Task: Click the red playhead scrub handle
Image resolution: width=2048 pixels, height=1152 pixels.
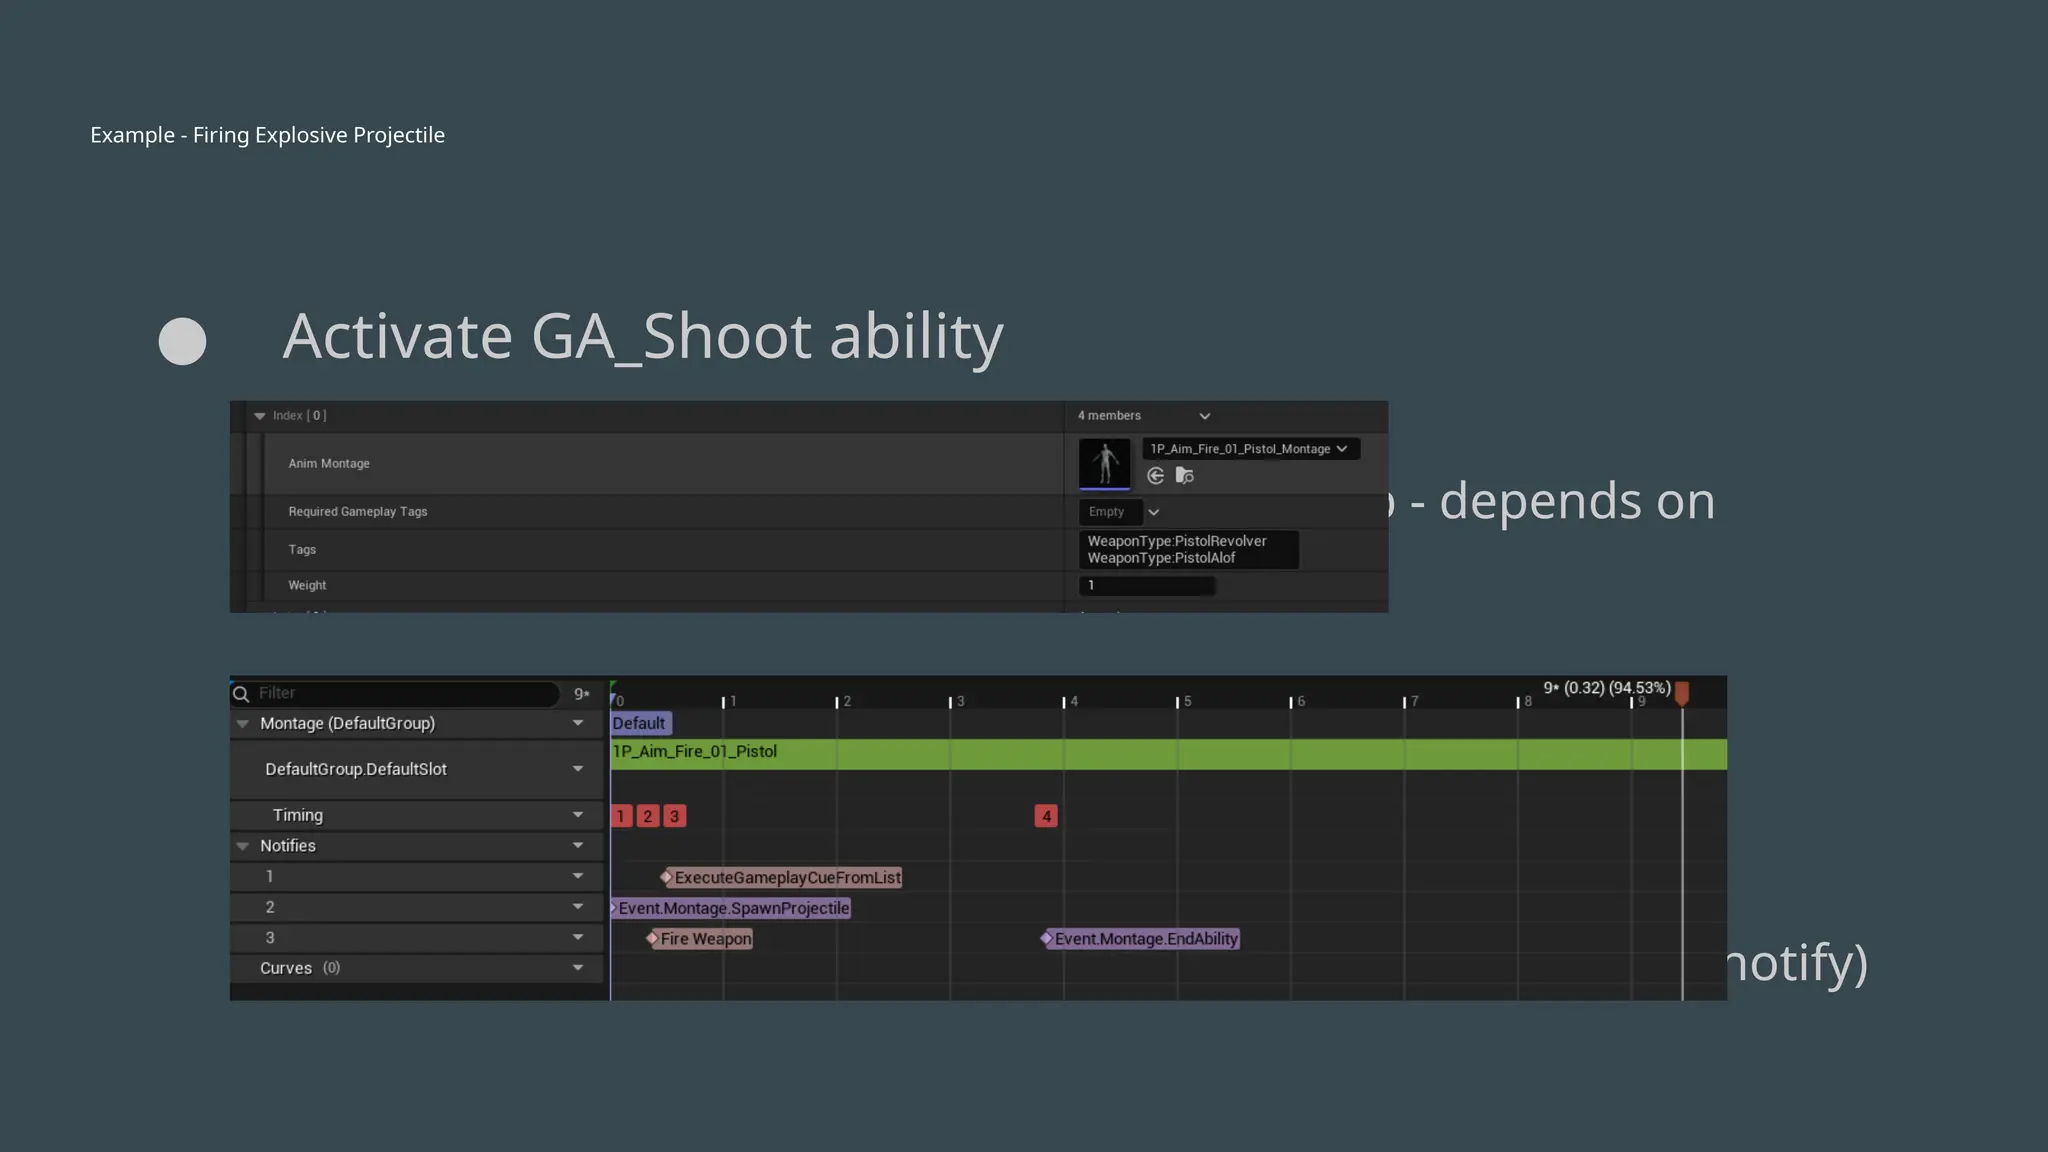Action: pos(1682,693)
